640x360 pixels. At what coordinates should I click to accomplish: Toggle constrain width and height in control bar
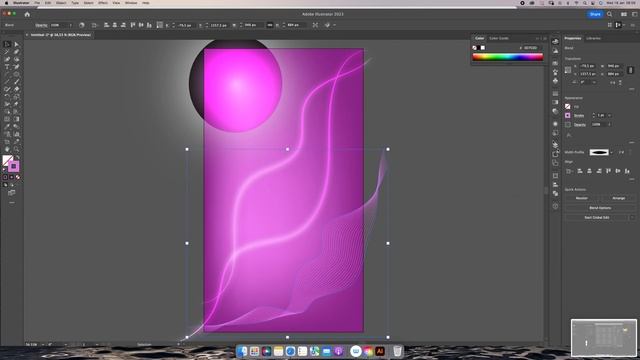[270, 25]
